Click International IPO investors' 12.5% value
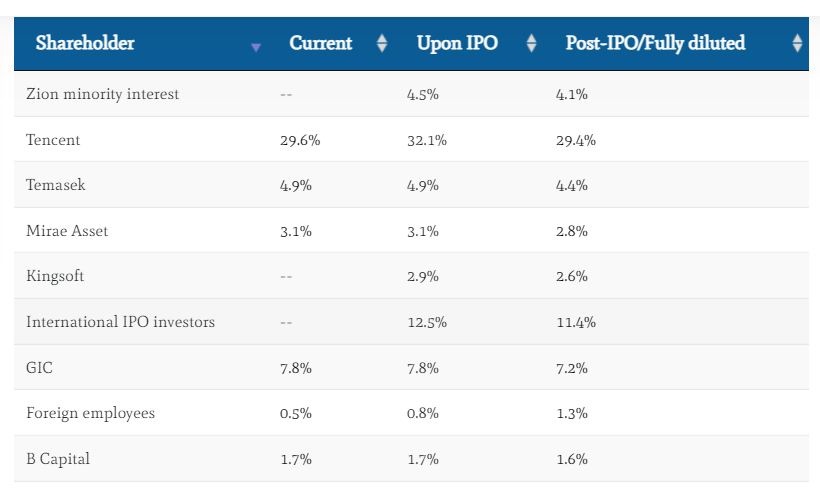 coord(426,322)
